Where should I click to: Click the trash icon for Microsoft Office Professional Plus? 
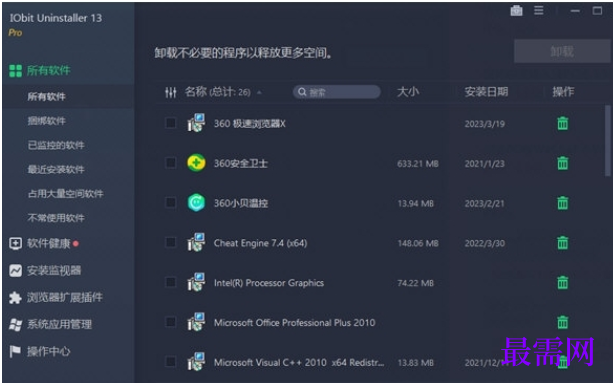click(563, 322)
